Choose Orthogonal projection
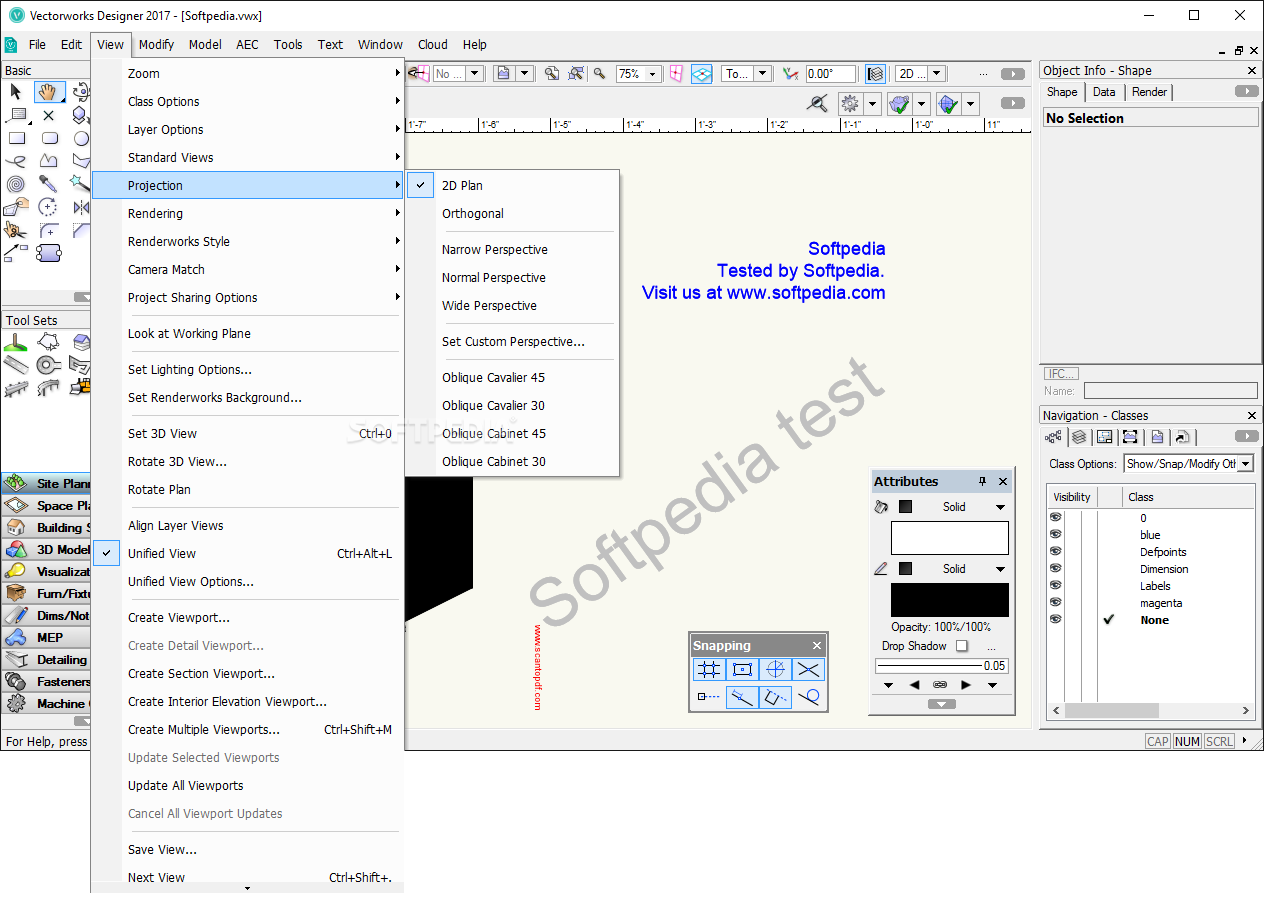The width and height of the screenshot is (1264, 899). pos(512,213)
